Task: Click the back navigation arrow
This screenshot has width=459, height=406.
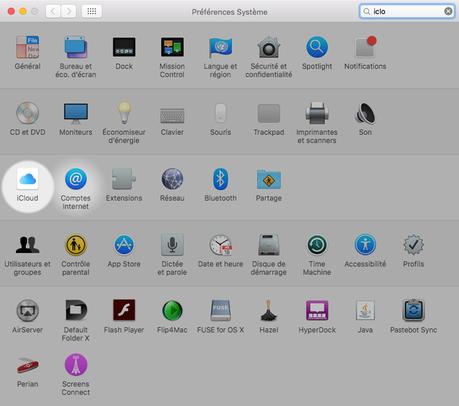Action: [x=53, y=11]
